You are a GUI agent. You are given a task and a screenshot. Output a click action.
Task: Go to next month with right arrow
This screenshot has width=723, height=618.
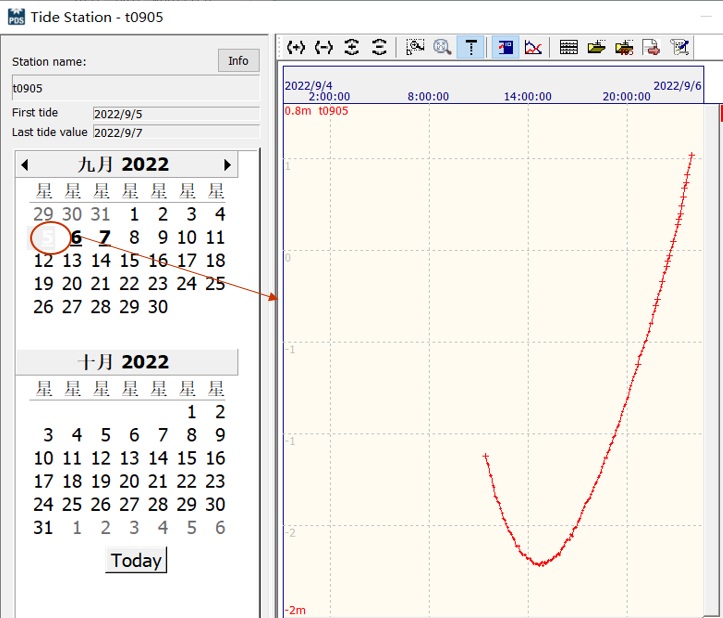(x=227, y=165)
